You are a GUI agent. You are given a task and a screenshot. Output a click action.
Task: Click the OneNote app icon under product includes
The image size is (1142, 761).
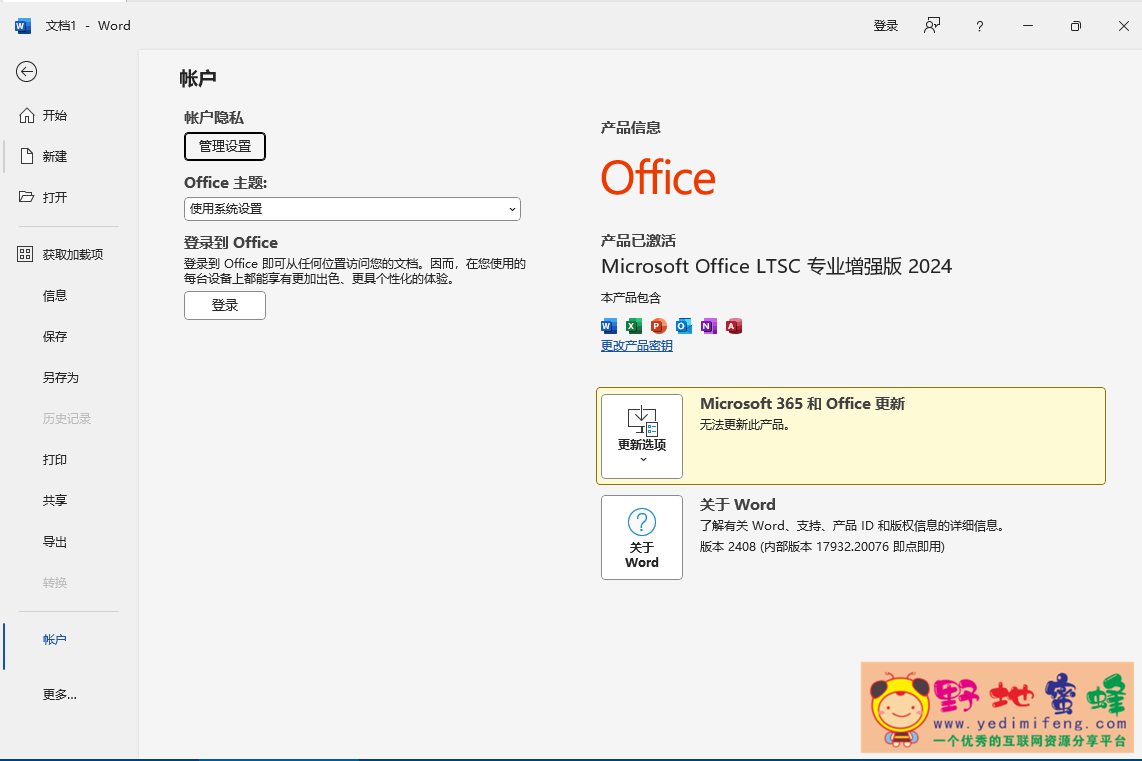pos(709,326)
